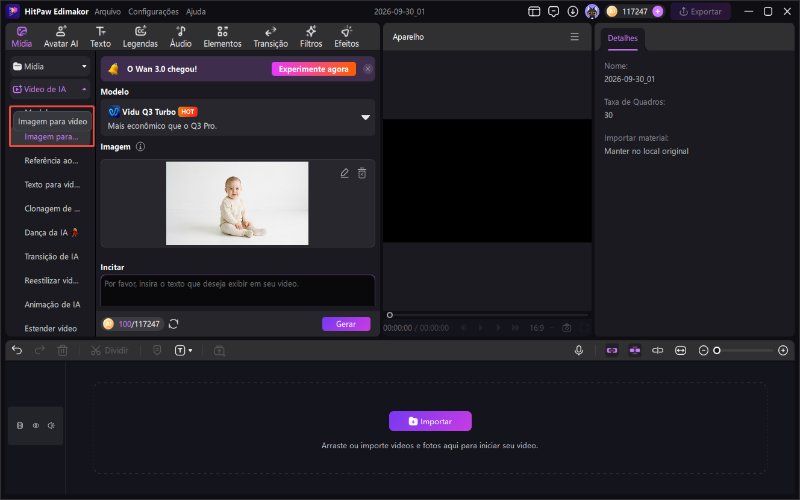
Task: Click the Experimente agora button
Action: [x=313, y=69]
